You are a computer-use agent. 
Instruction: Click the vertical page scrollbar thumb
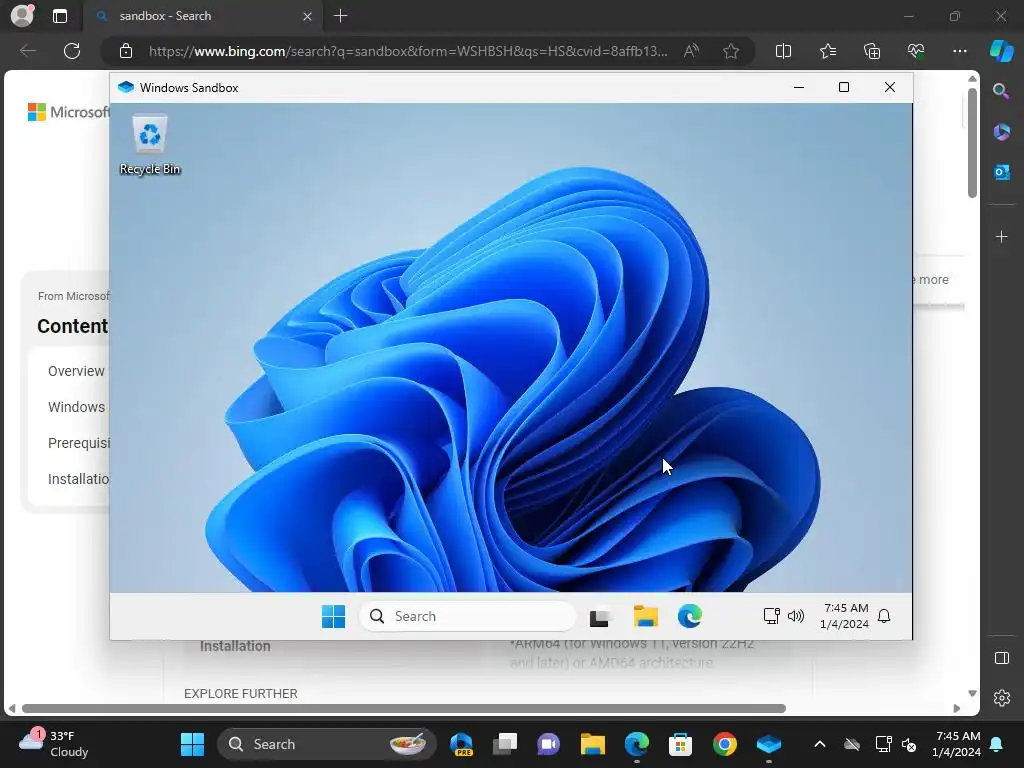point(972,142)
